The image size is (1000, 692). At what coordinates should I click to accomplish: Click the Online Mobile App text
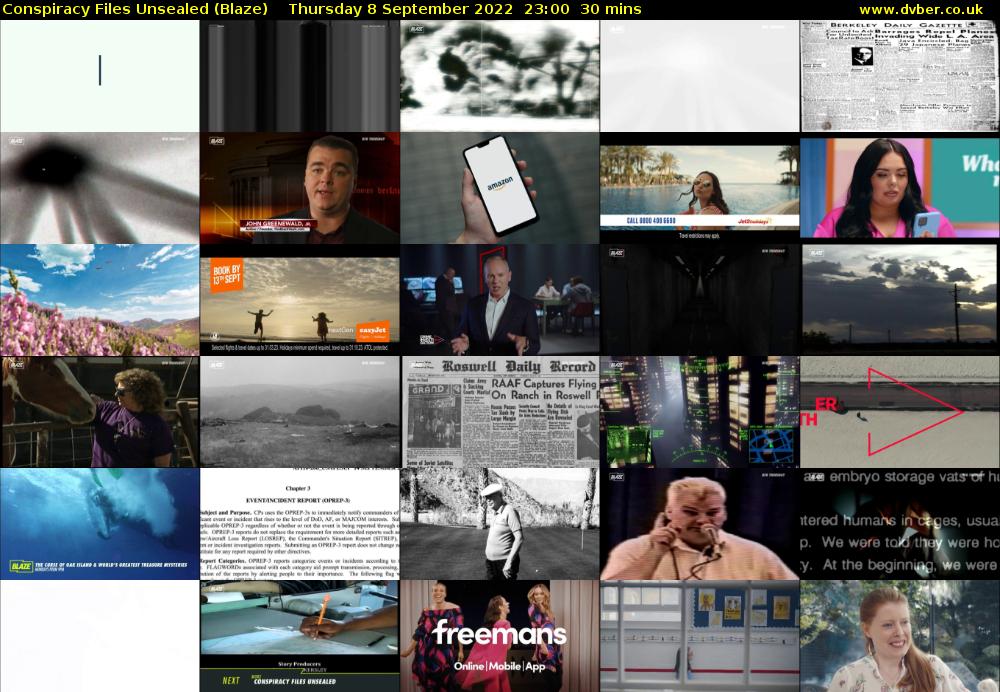499,666
